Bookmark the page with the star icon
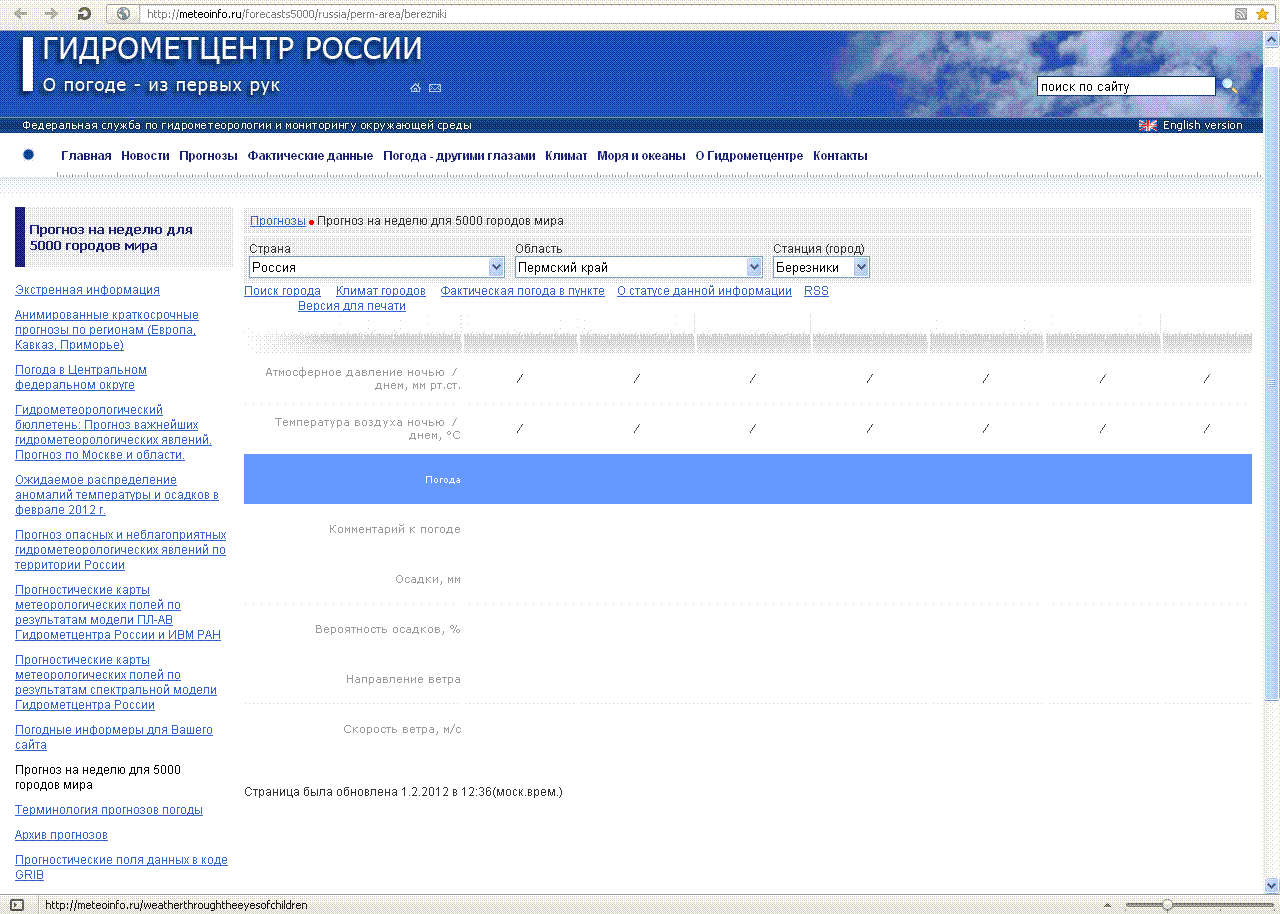 [x=1262, y=14]
